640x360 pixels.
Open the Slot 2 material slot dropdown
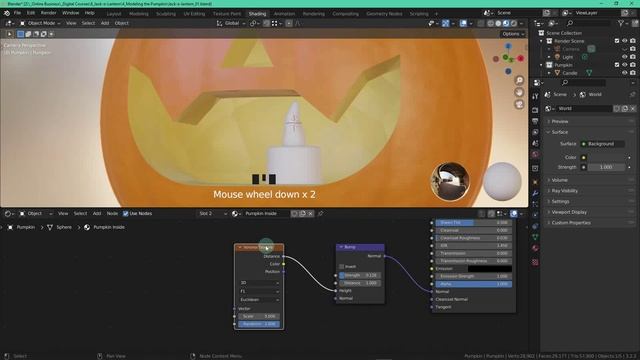(212, 213)
